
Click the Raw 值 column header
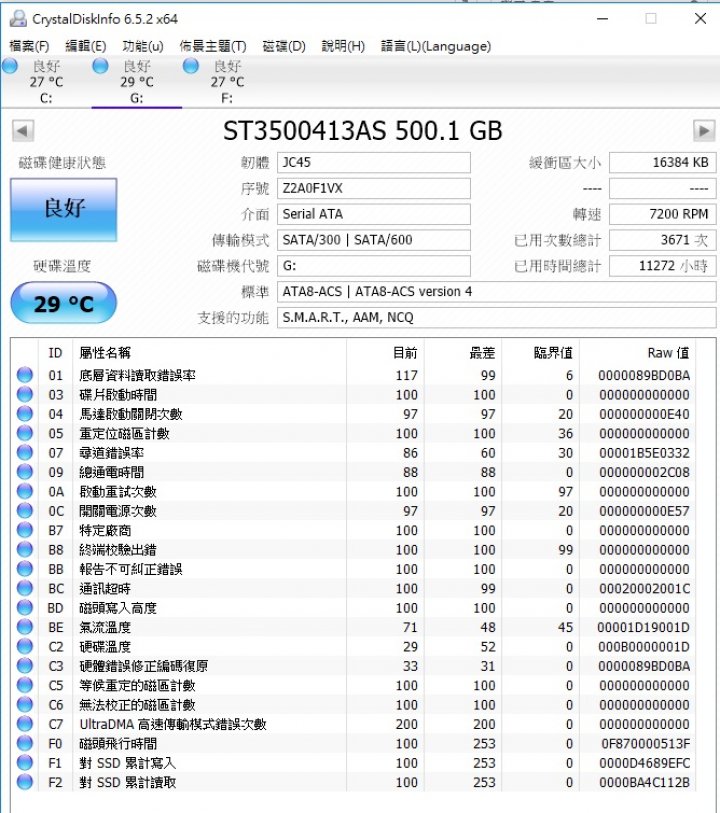pos(638,353)
